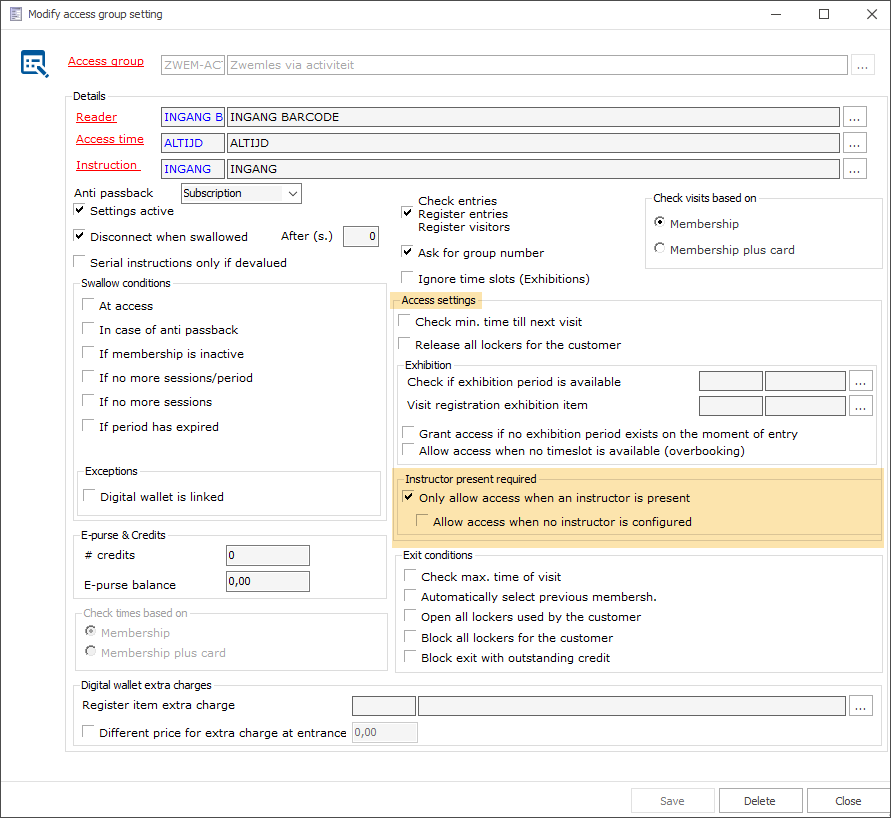
Task: Toggle the Settings active checkbox
Action: (x=80, y=210)
